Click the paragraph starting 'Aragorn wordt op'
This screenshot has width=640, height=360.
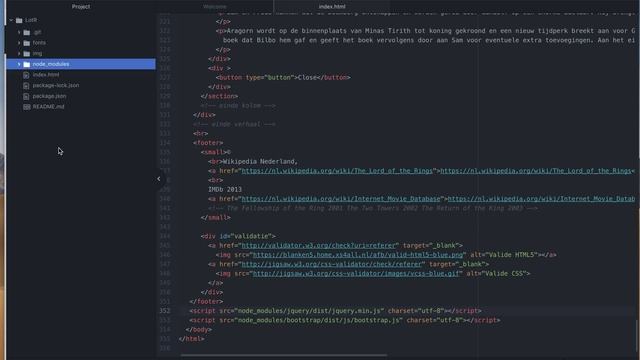coord(425,31)
